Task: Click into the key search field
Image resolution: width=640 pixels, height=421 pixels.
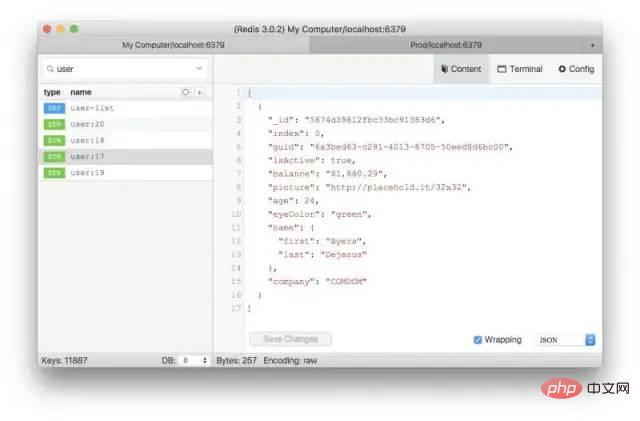Action: coord(120,69)
